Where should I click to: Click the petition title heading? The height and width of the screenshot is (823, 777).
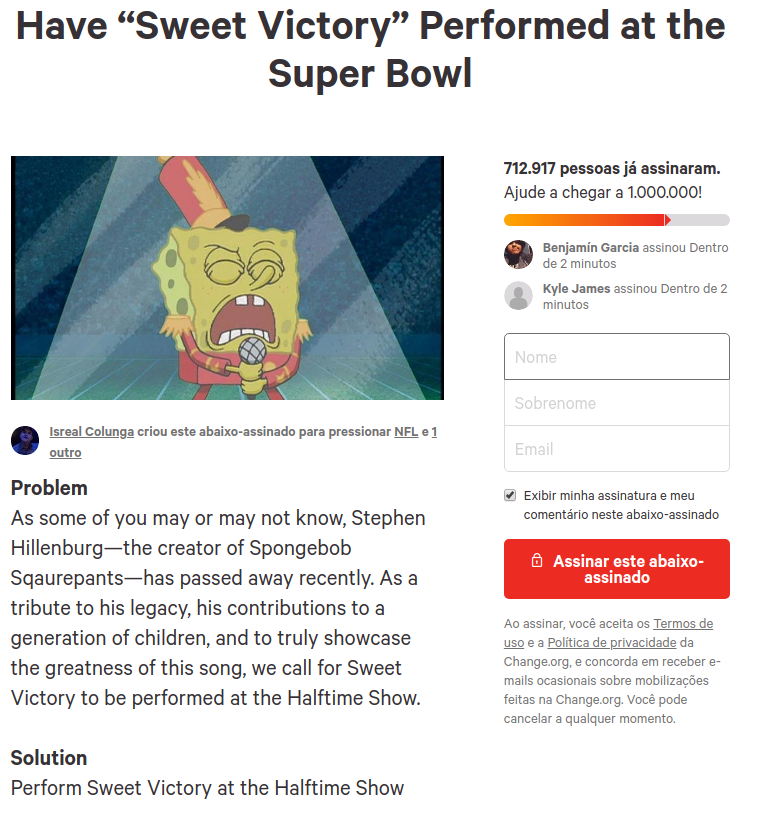coord(371,49)
